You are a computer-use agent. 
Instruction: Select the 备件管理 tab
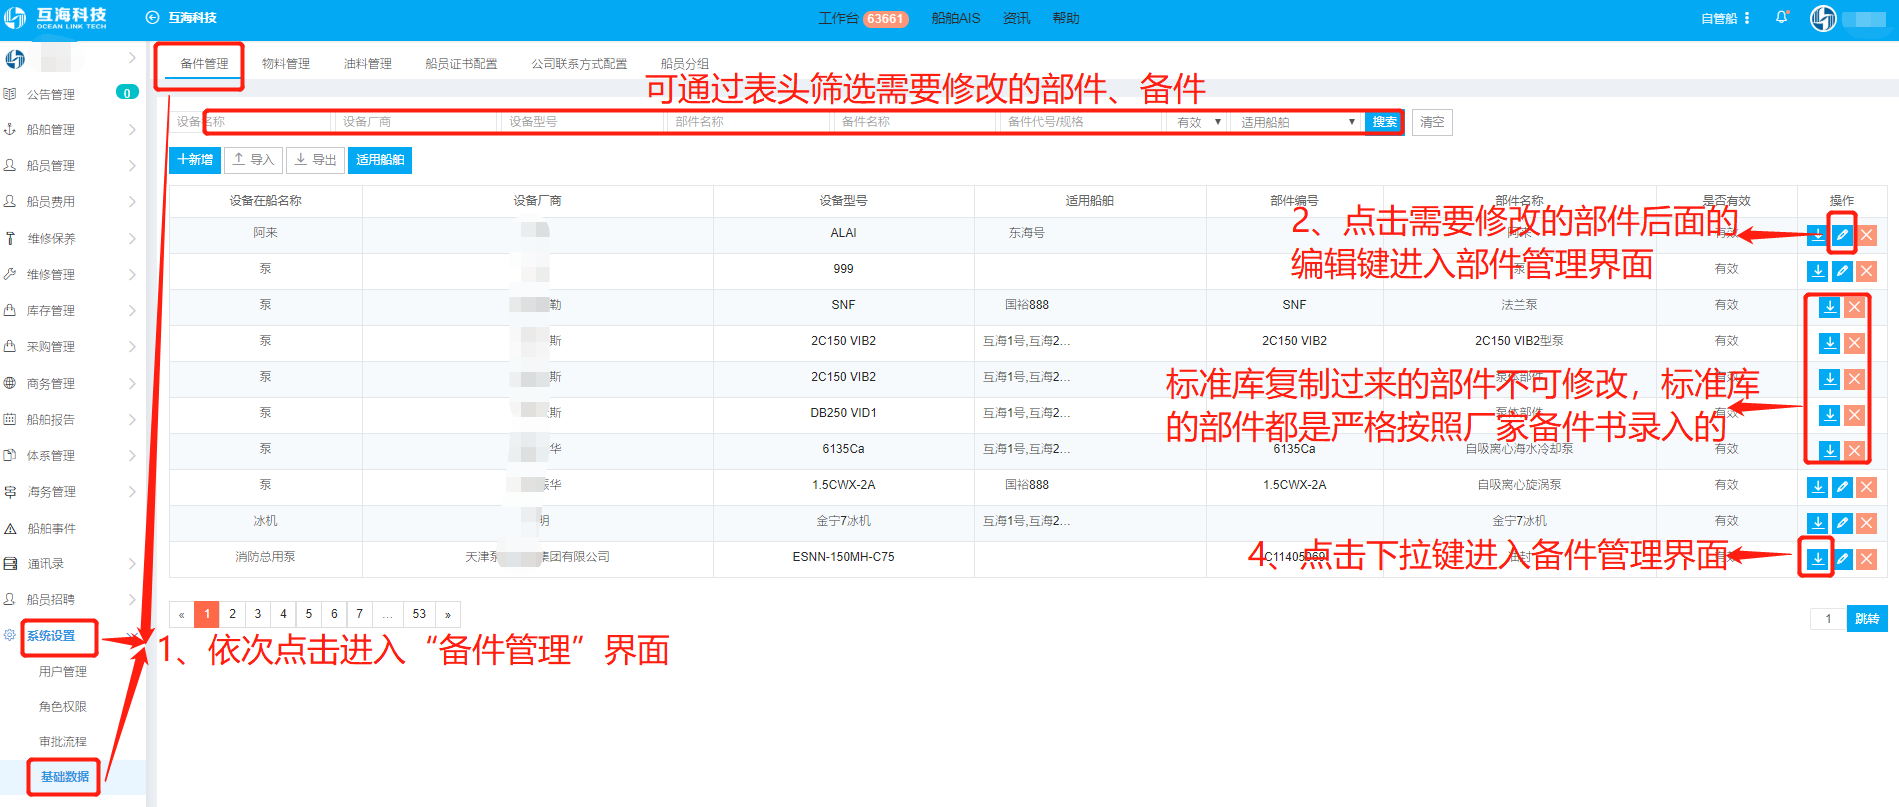click(204, 64)
